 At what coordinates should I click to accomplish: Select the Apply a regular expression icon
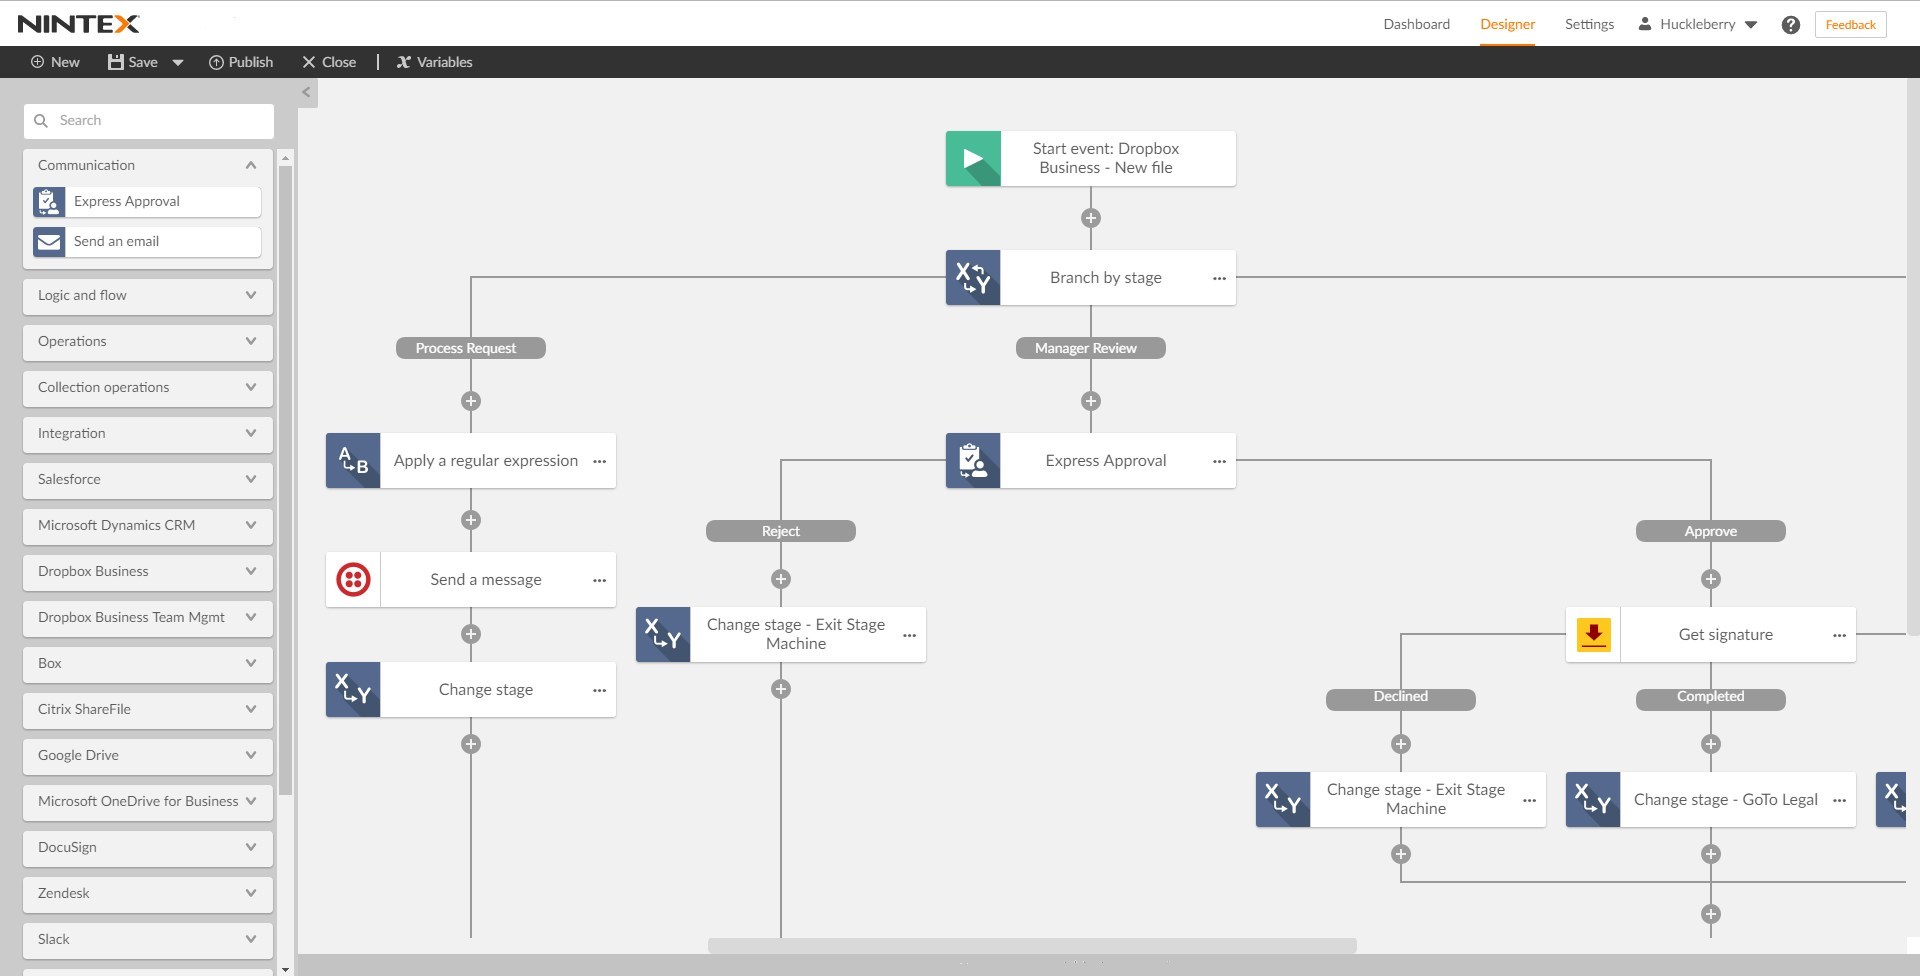pos(353,461)
